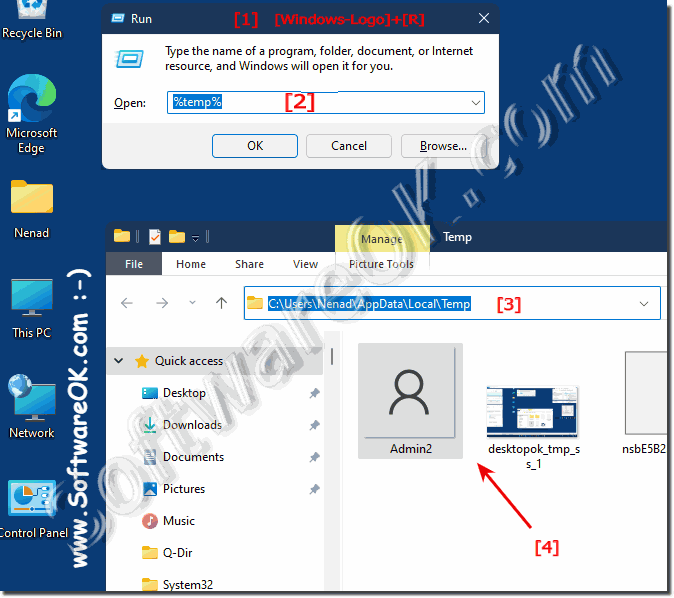Expand the Open field history dropdown

tap(475, 103)
